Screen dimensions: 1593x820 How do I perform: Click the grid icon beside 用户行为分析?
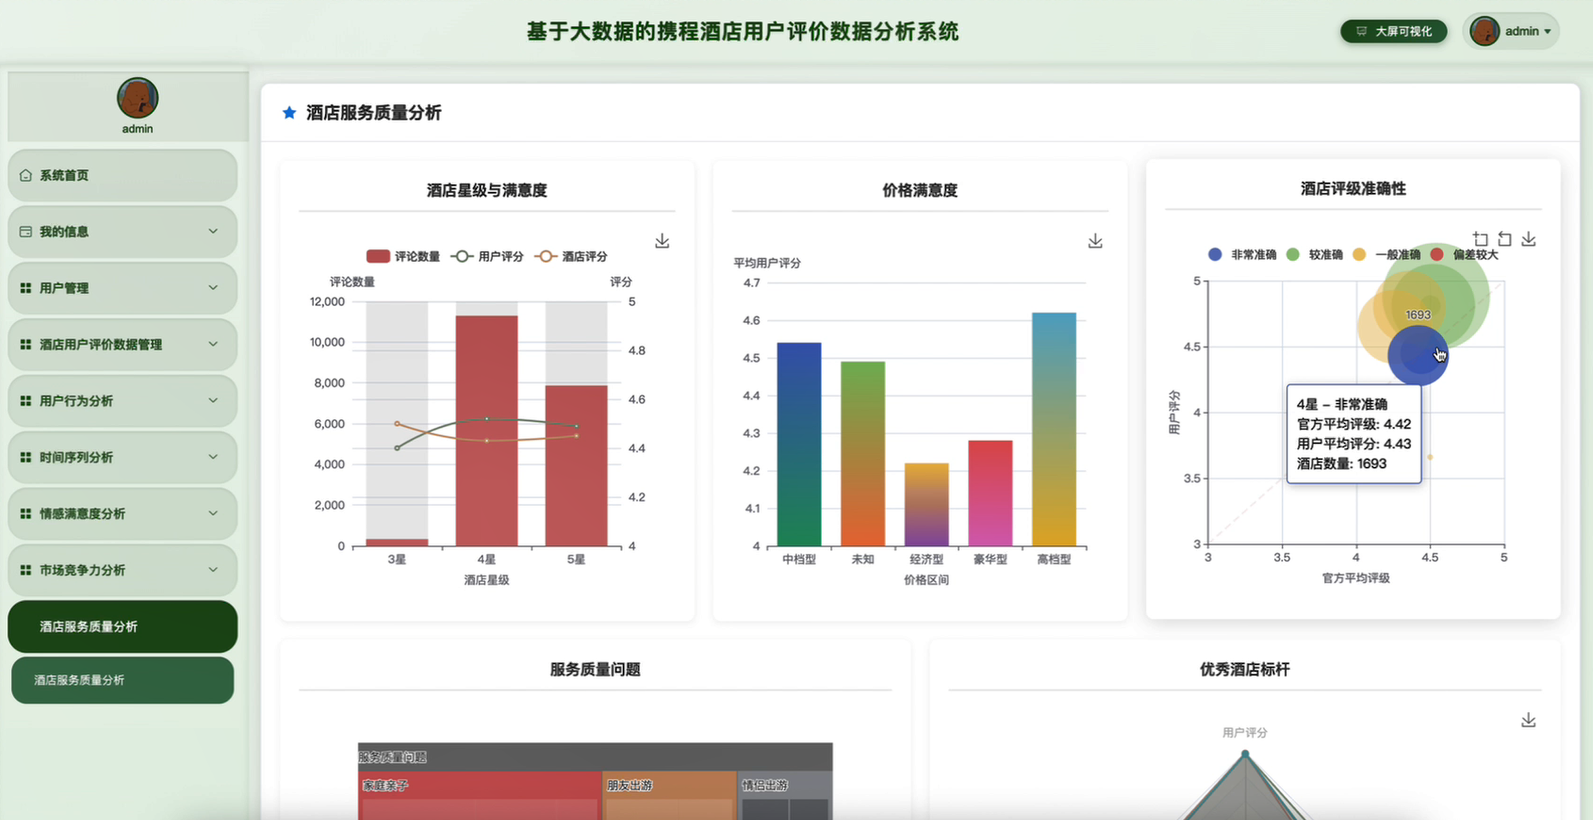coord(26,401)
